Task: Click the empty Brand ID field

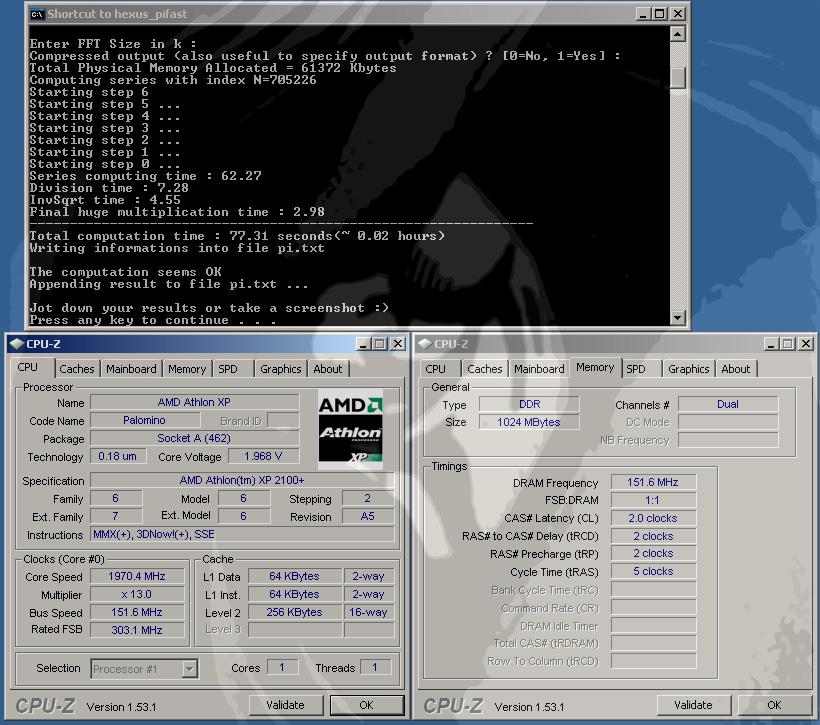Action: [x=283, y=420]
